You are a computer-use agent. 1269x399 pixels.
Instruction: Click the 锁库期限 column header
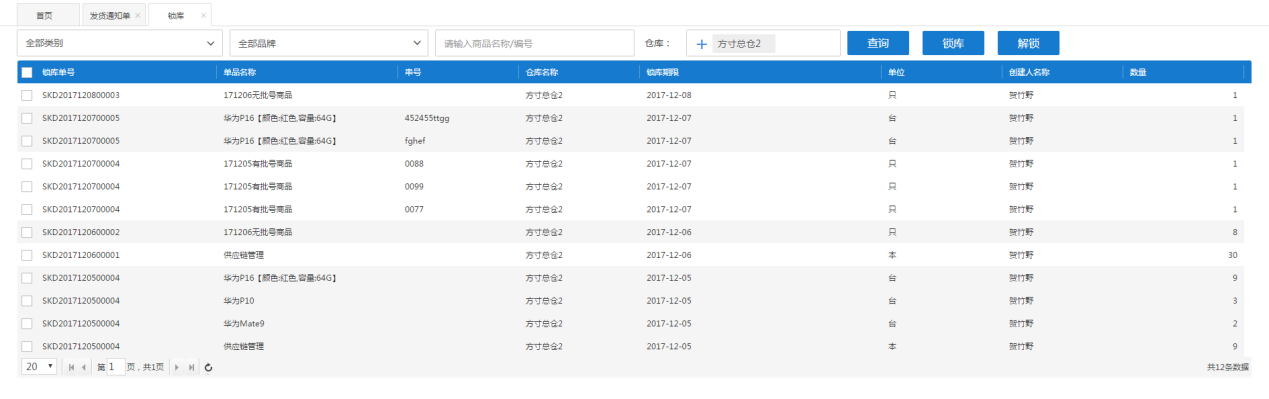pyautogui.click(x=663, y=72)
